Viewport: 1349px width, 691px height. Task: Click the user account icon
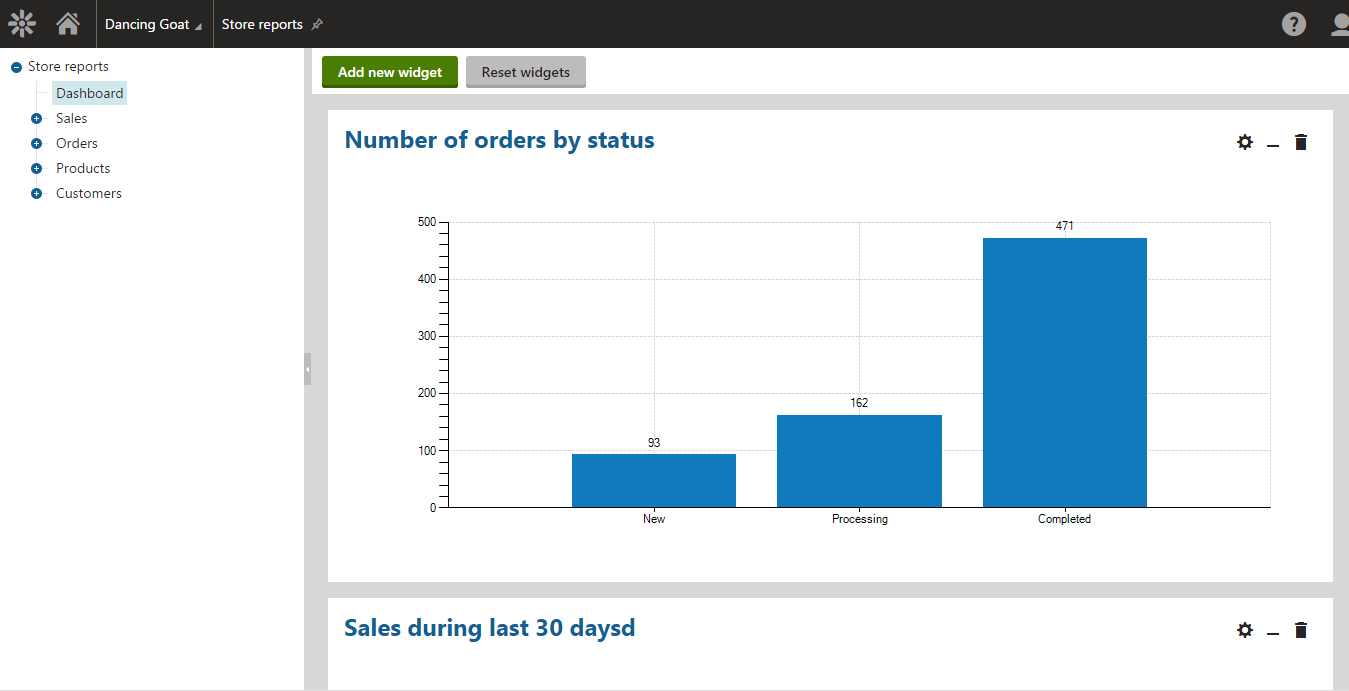click(1339, 23)
